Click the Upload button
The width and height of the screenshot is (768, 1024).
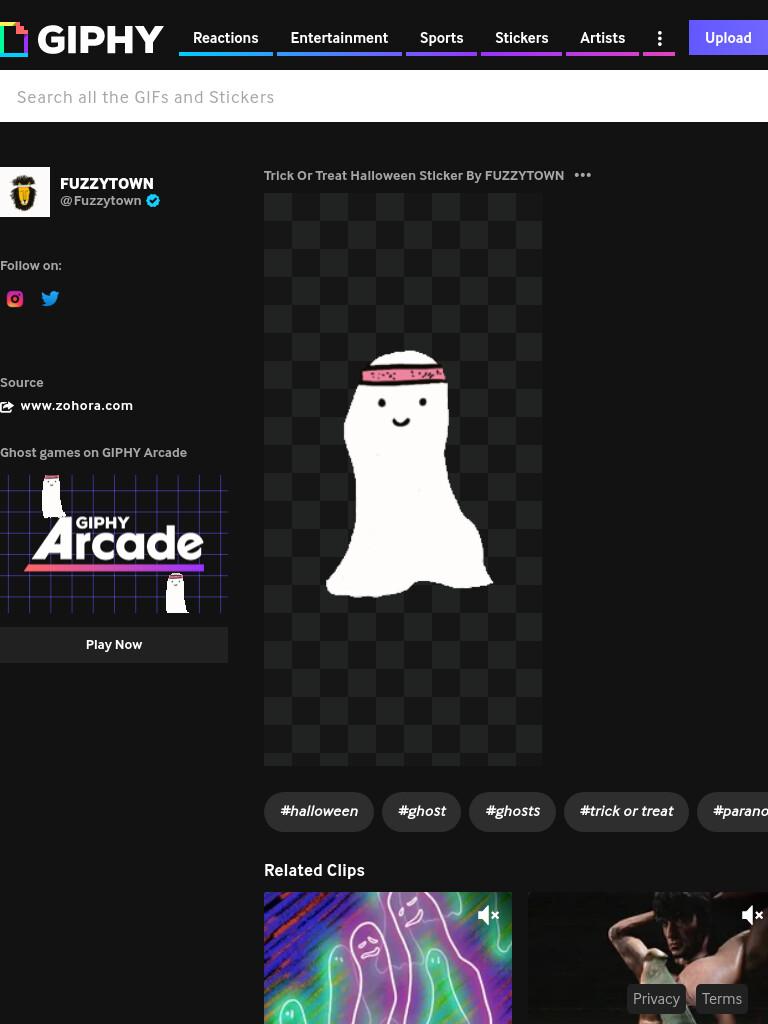(728, 38)
